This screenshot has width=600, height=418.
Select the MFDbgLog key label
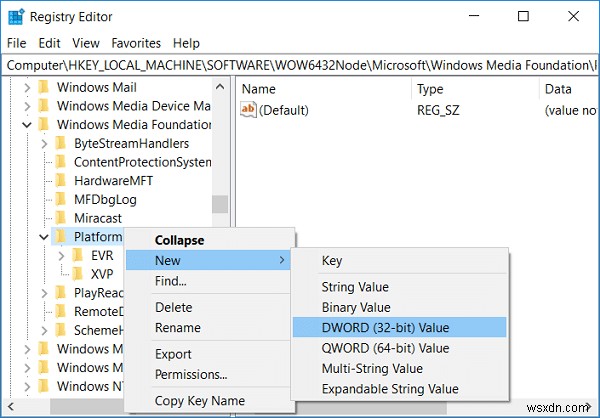105,199
